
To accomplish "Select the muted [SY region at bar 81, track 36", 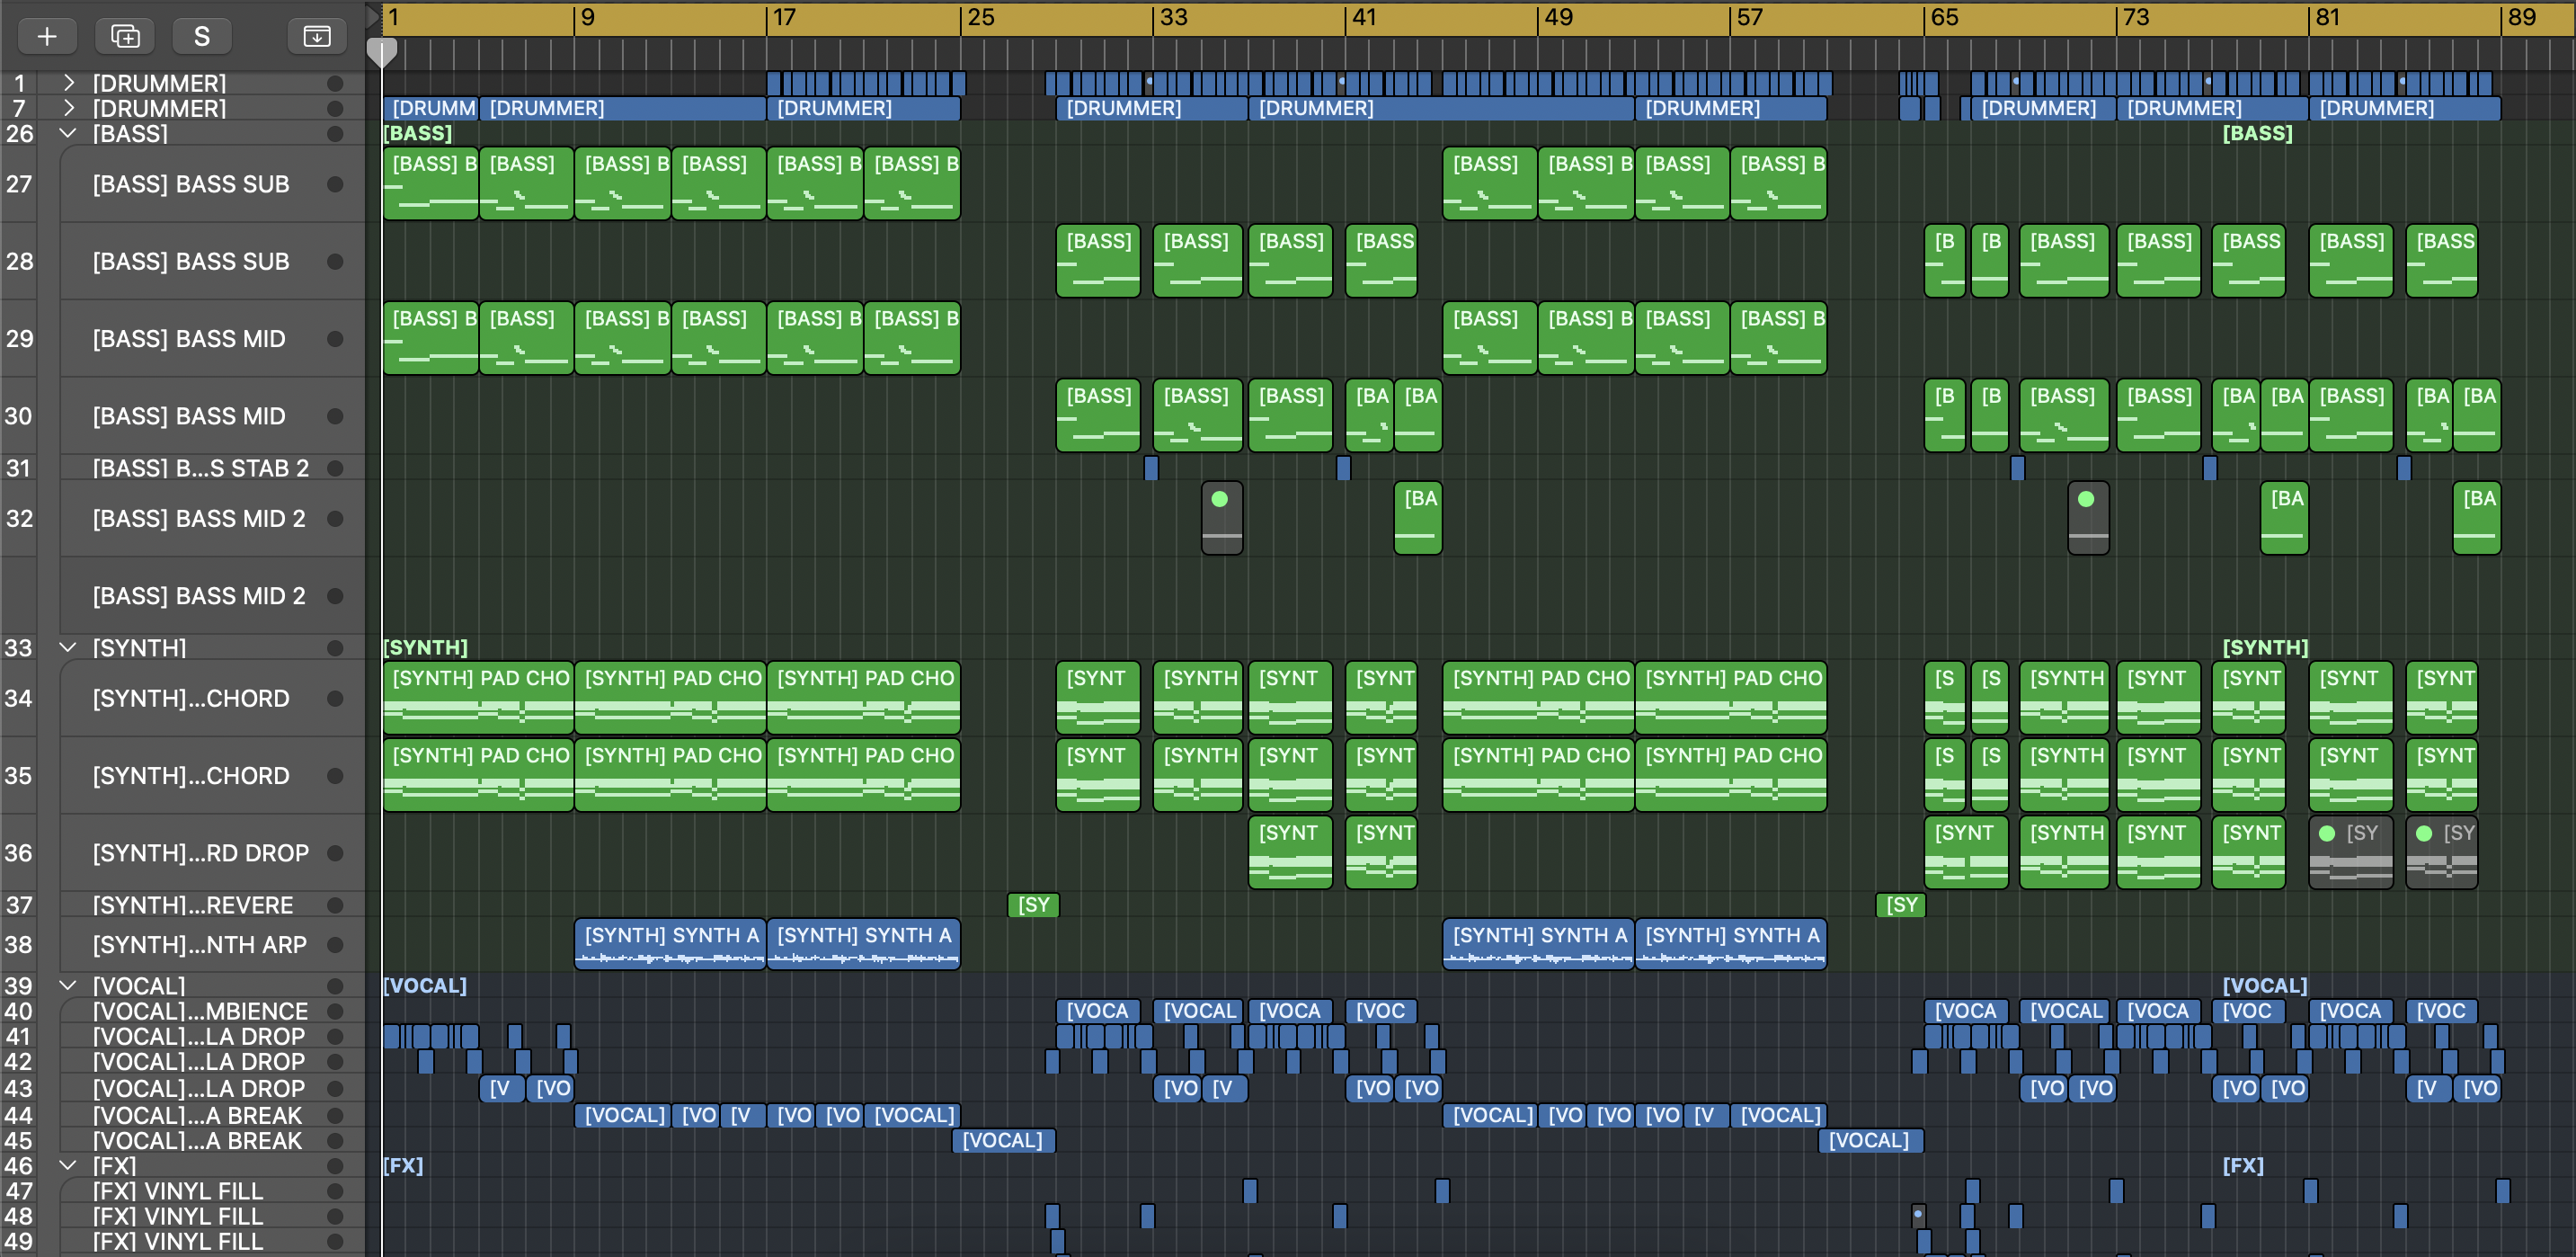I will coord(2350,853).
